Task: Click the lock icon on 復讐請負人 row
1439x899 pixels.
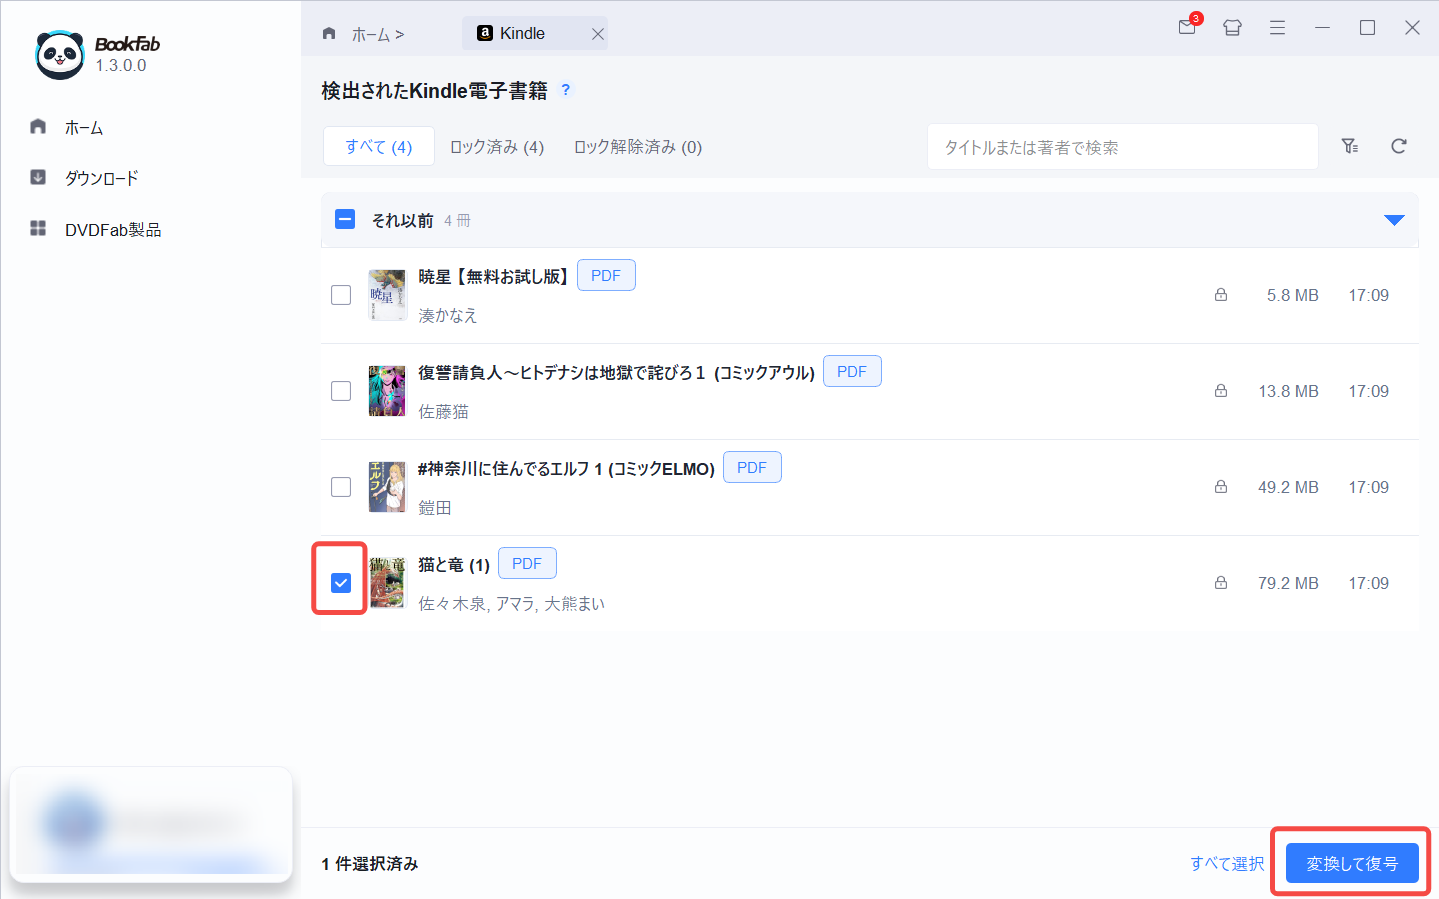Action: [1221, 391]
